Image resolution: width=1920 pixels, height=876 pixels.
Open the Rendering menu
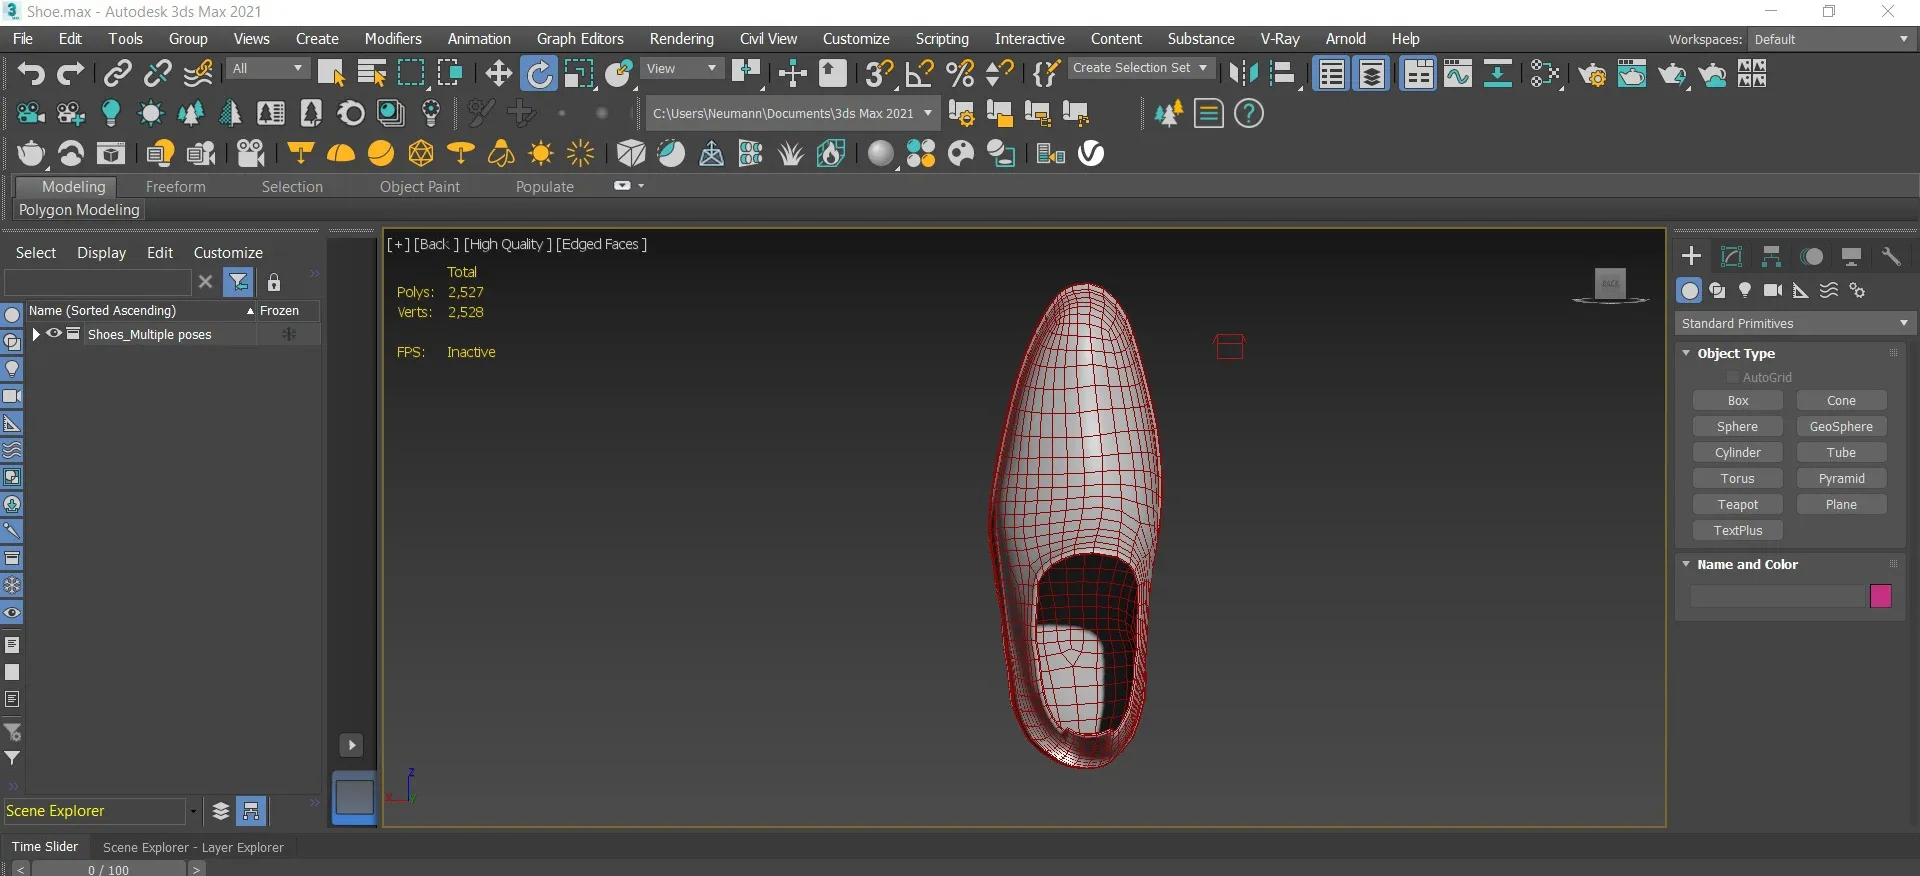681,39
